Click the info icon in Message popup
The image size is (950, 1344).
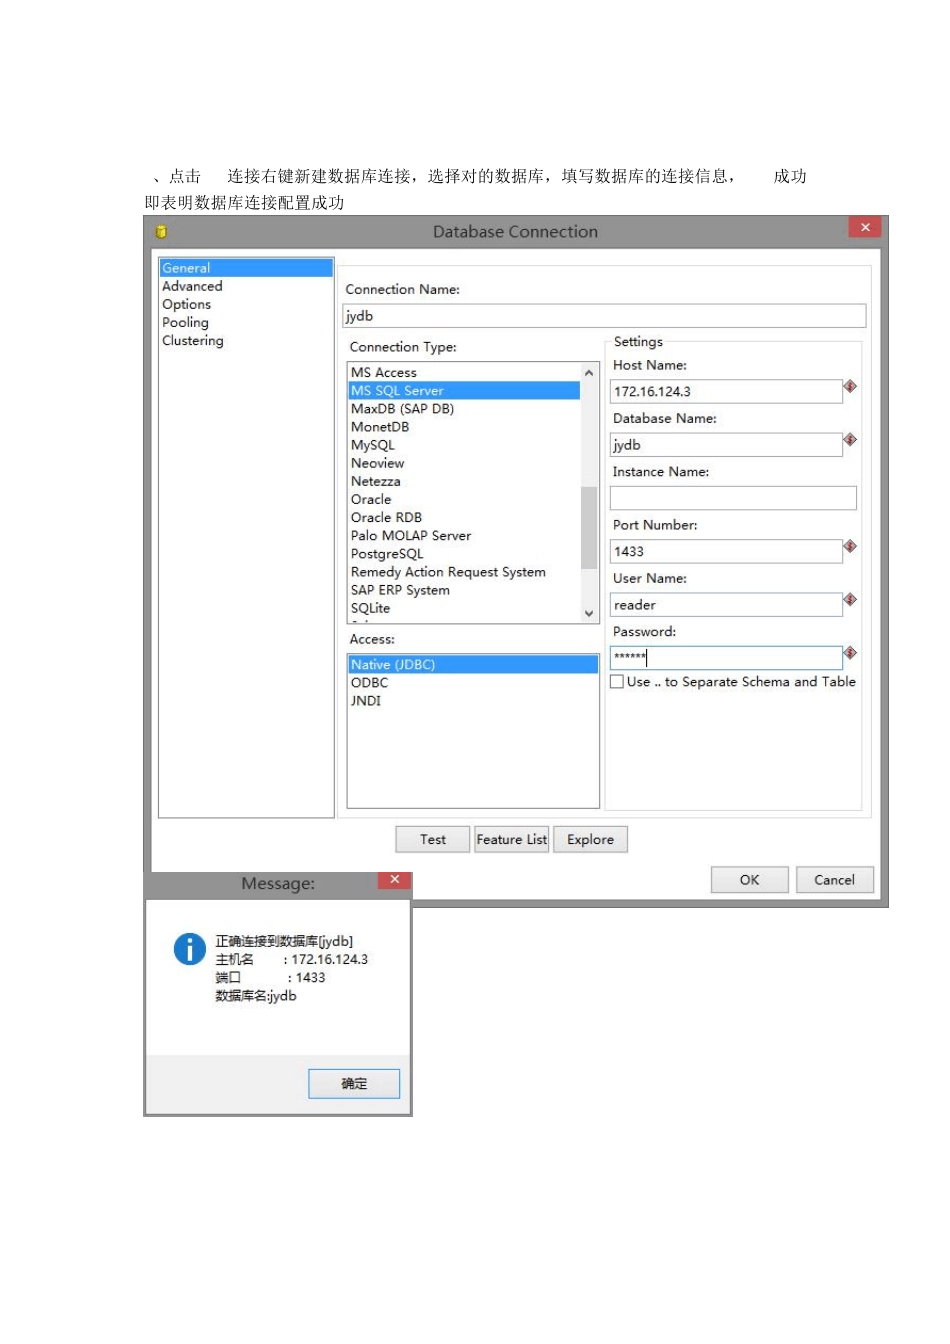point(189,948)
